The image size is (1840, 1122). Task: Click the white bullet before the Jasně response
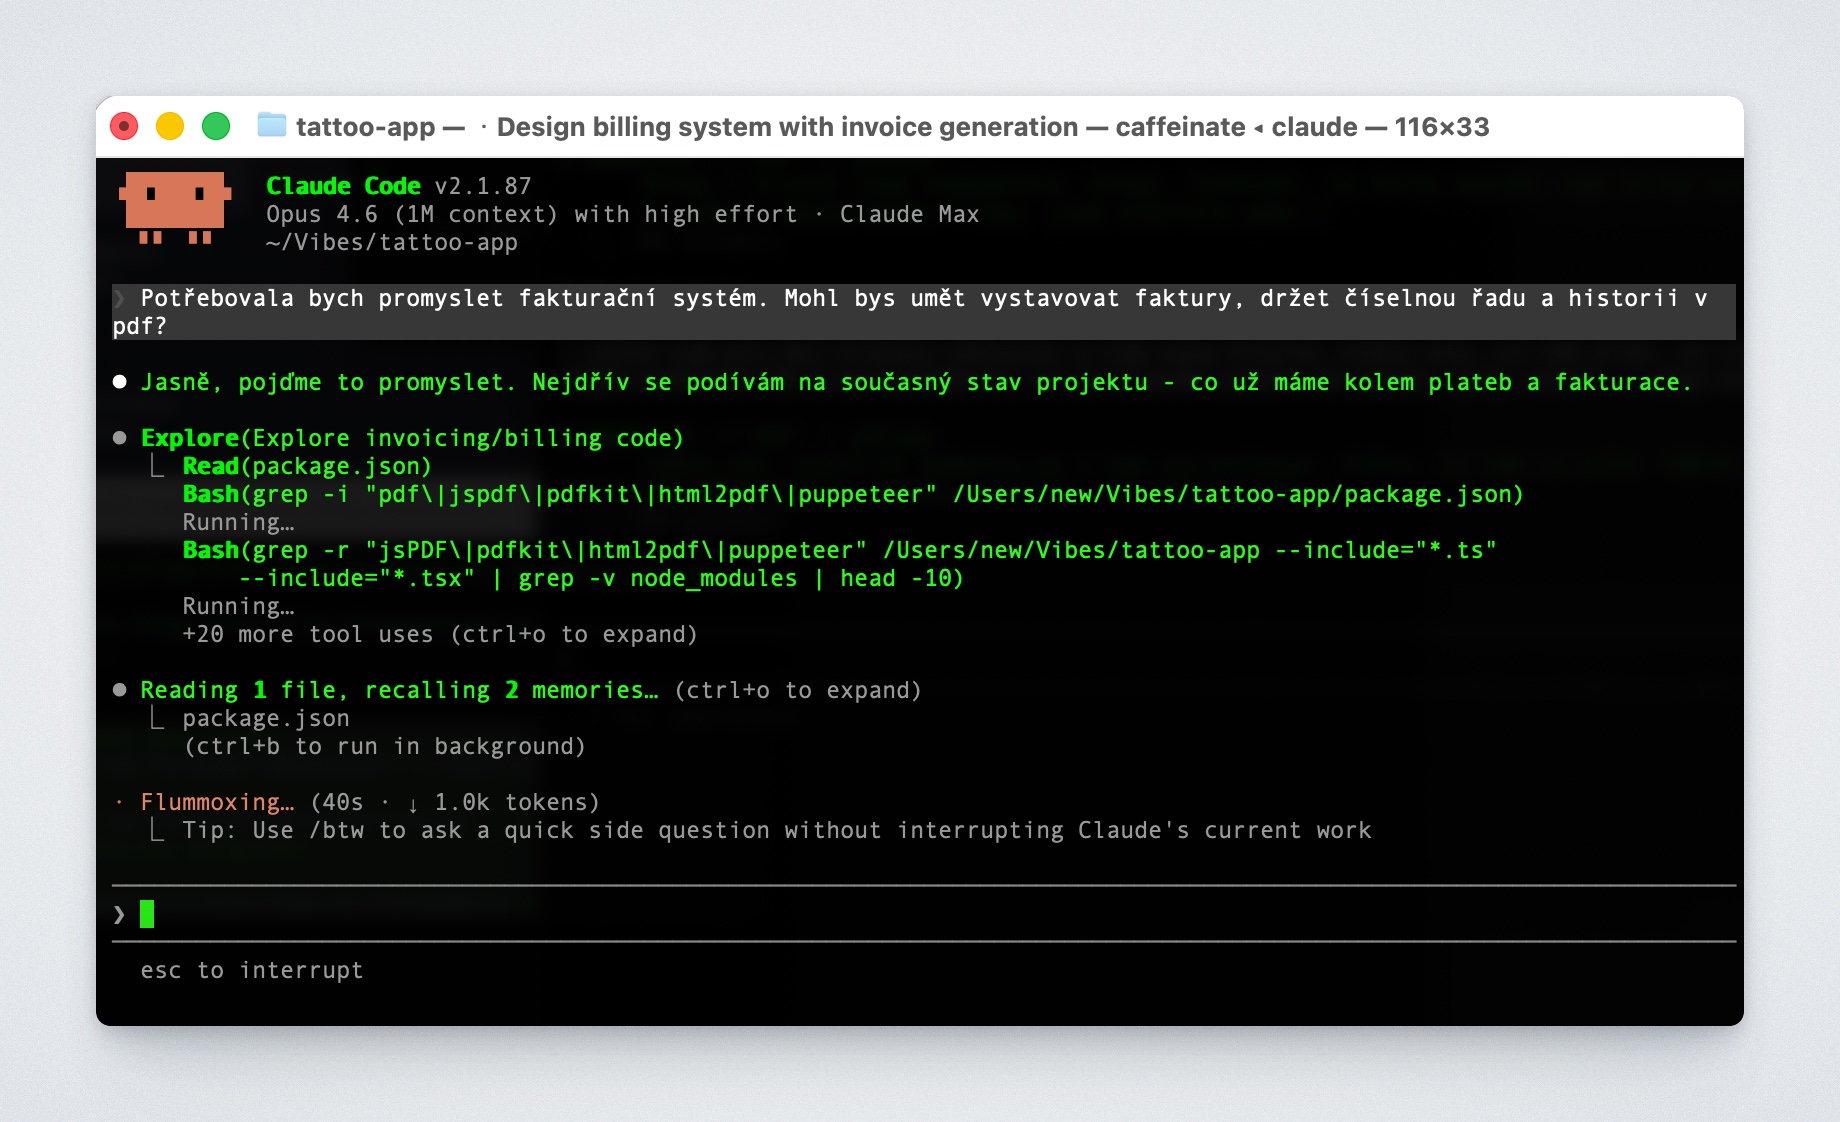pyautogui.click(x=120, y=382)
